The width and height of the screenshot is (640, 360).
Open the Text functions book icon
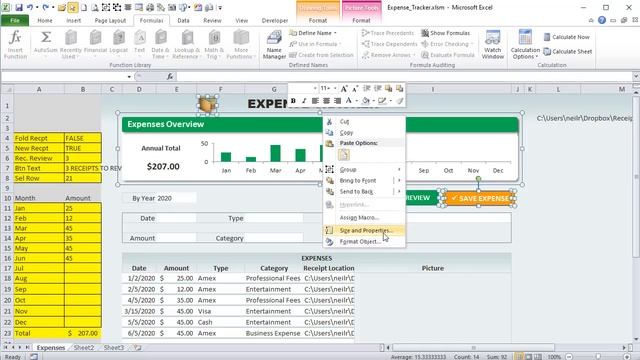coord(140,38)
